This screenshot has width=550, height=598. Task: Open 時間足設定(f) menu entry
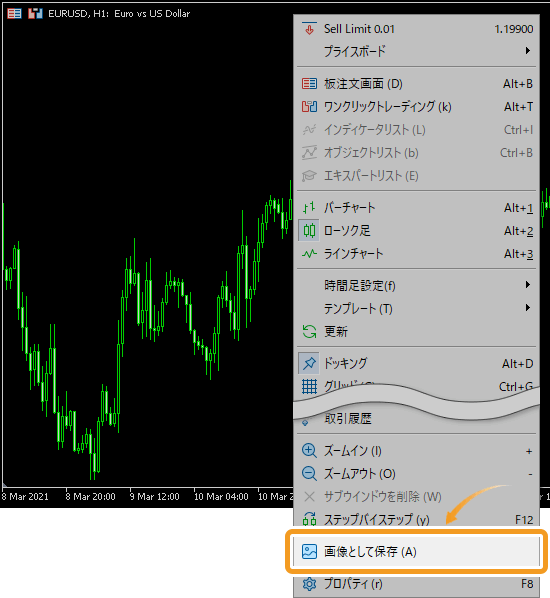coord(416,285)
